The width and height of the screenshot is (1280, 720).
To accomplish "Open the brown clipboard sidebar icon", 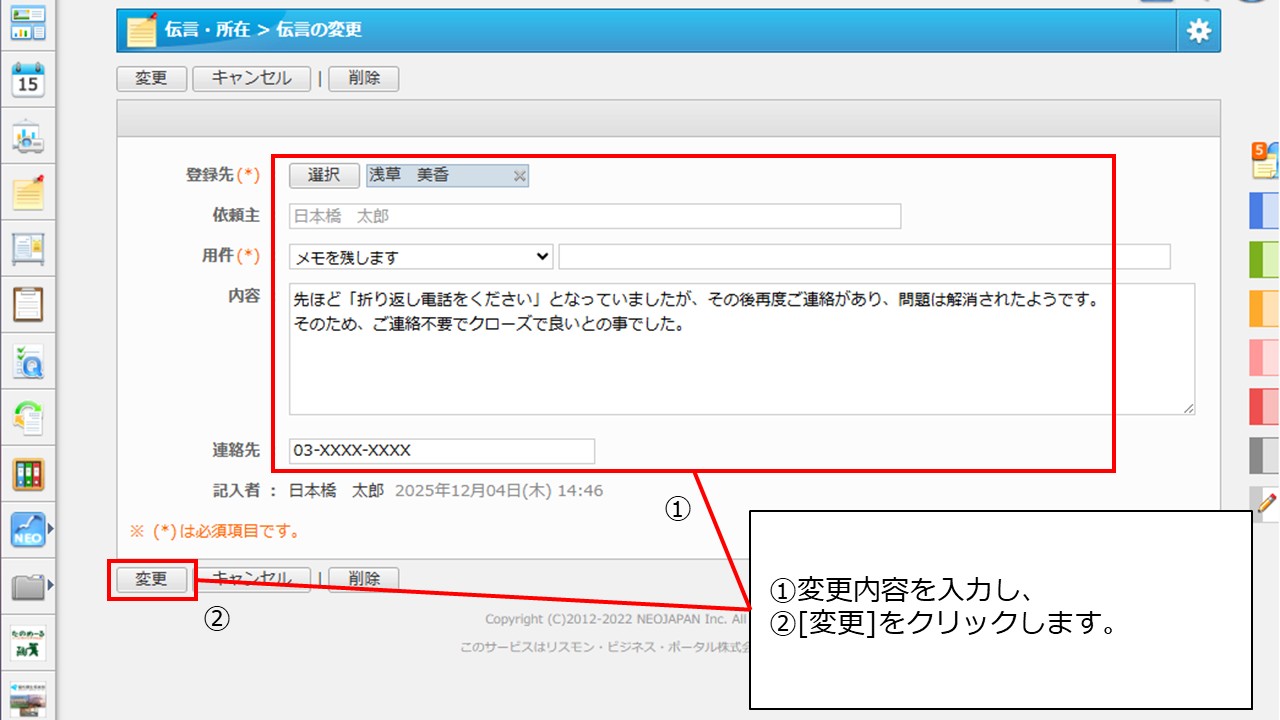I will [x=28, y=304].
